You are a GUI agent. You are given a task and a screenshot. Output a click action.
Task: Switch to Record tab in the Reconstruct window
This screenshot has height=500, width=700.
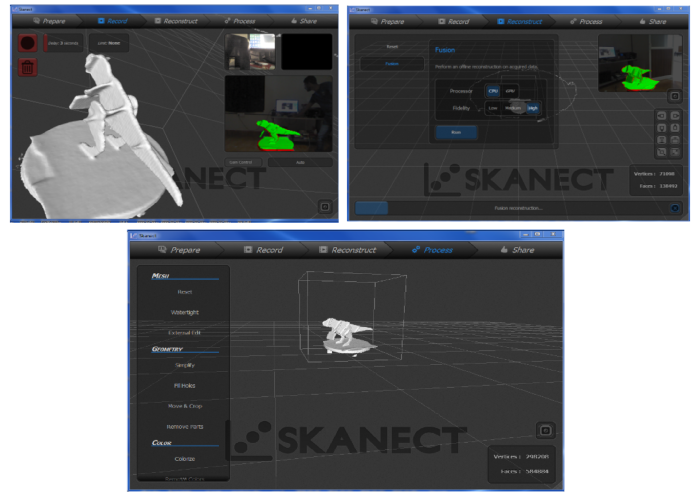pyautogui.click(x=454, y=21)
